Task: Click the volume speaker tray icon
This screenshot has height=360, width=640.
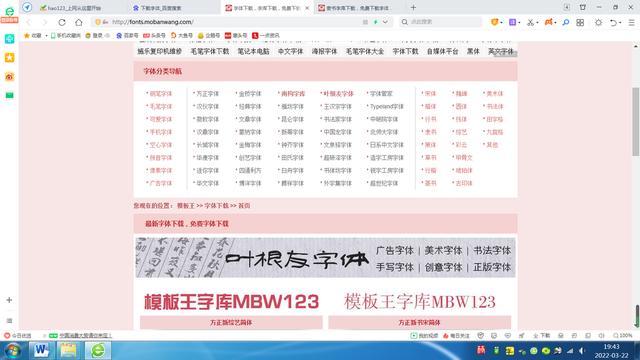Action: pyautogui.click(x=582, y=351)
